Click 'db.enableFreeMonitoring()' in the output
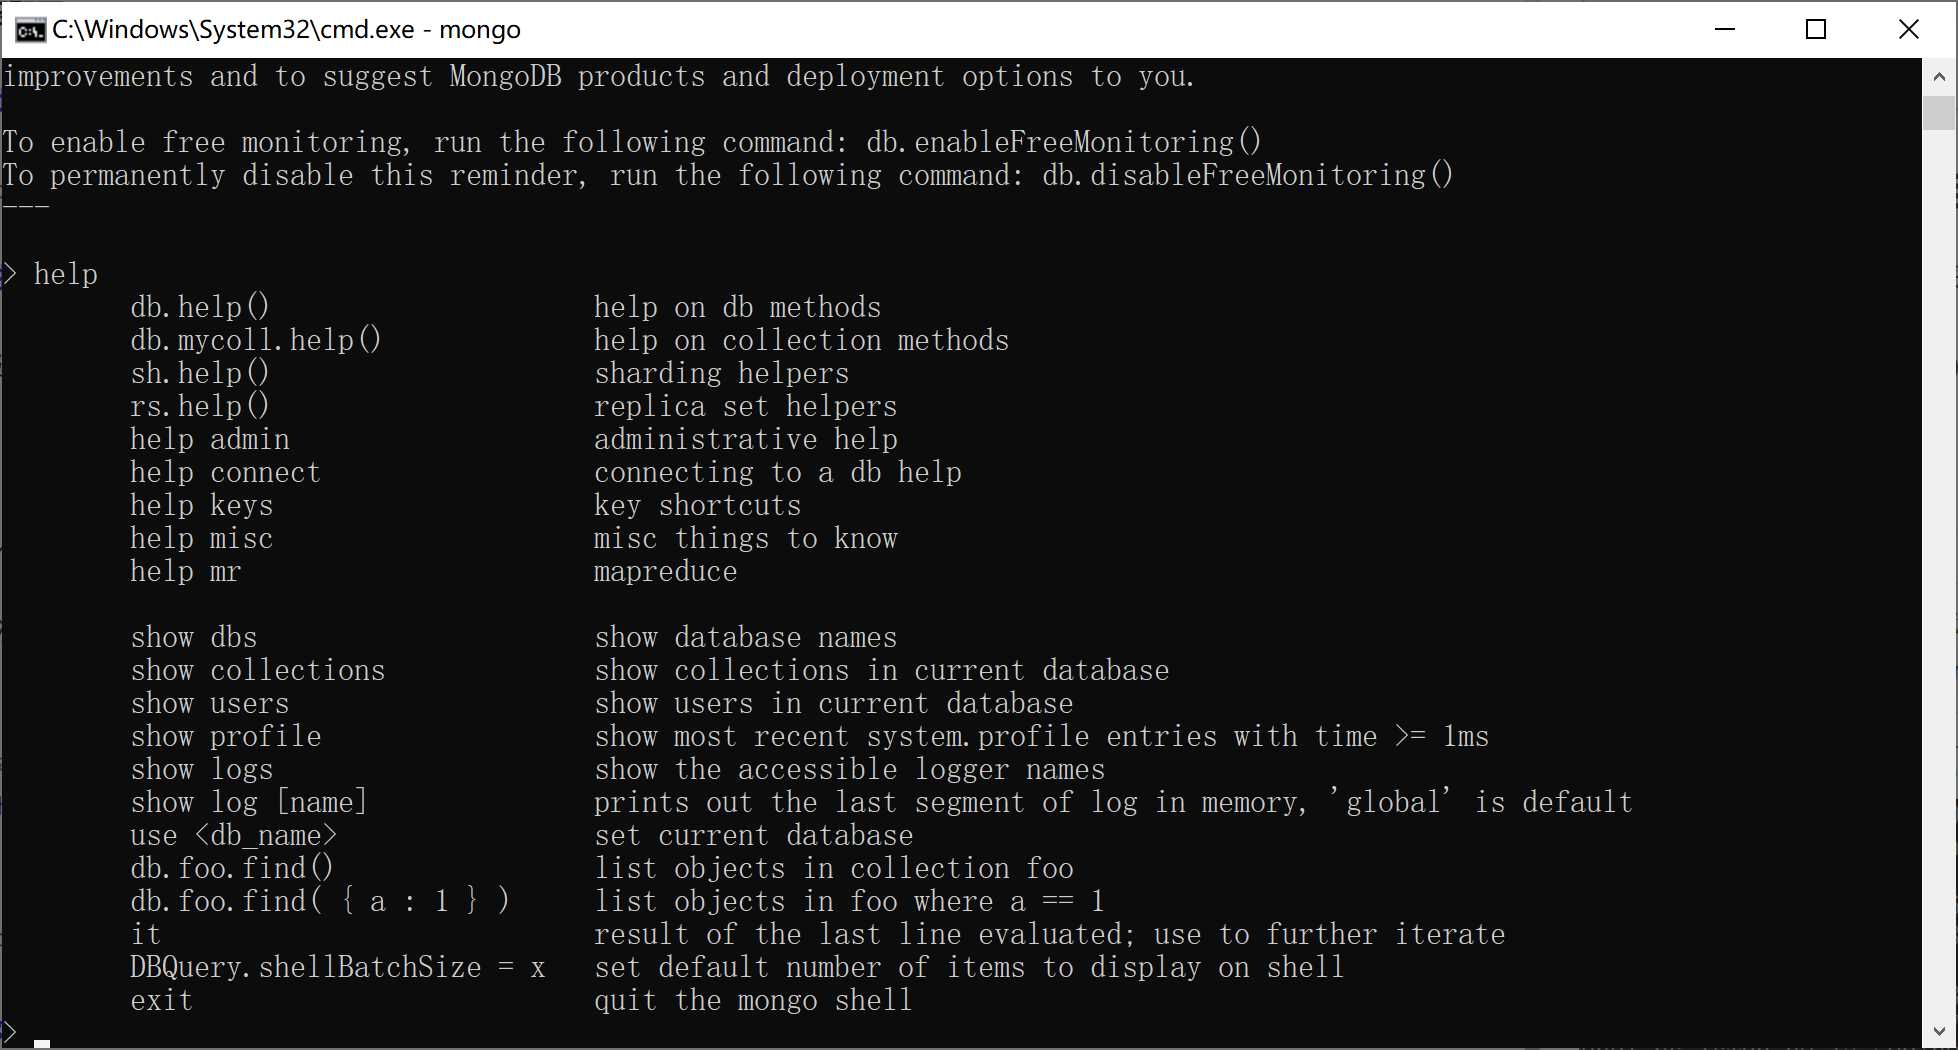 click(1063, 142)
